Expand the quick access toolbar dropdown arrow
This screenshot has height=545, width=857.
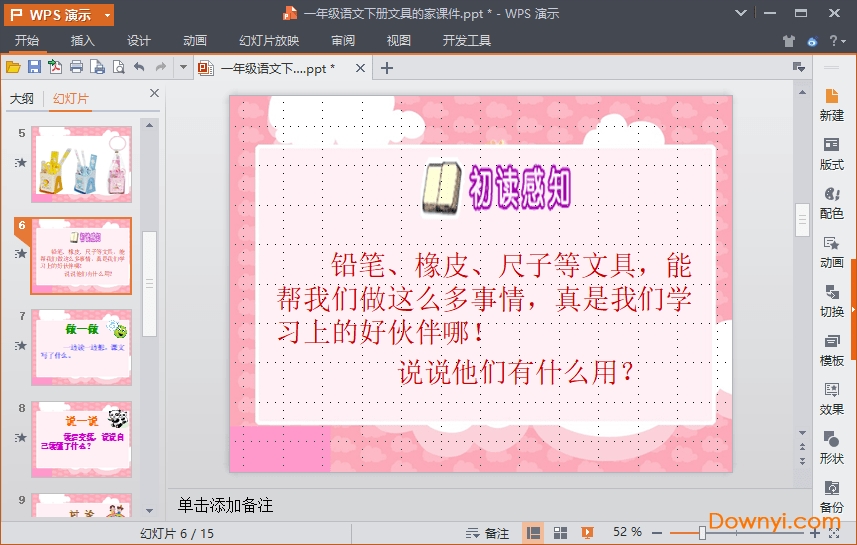click(183, 67)
